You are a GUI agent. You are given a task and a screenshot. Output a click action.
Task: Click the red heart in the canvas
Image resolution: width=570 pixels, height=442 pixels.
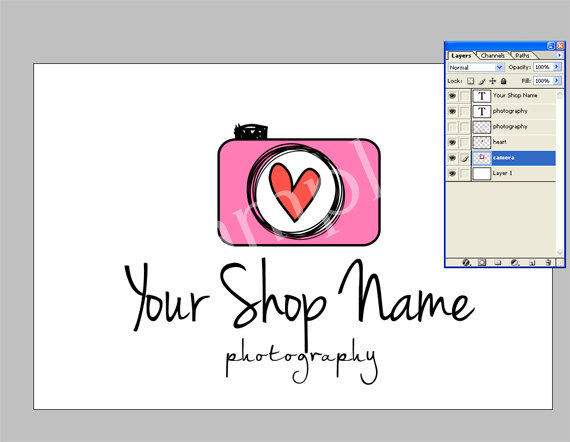(x=294, y=192)
